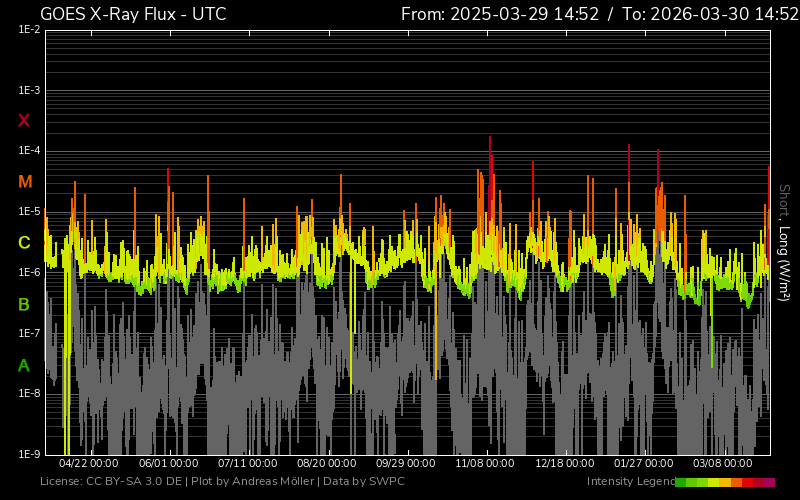Select the green B flare class label

tap(24, 304)
